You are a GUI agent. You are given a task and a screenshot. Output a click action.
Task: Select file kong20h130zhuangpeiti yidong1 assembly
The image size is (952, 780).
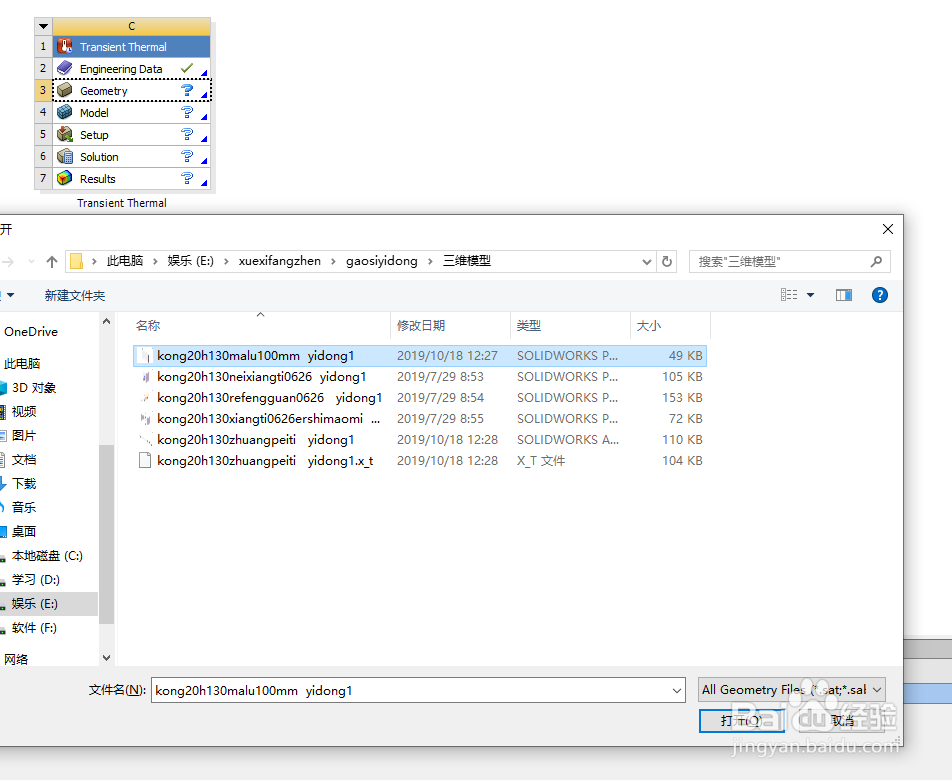420,439
